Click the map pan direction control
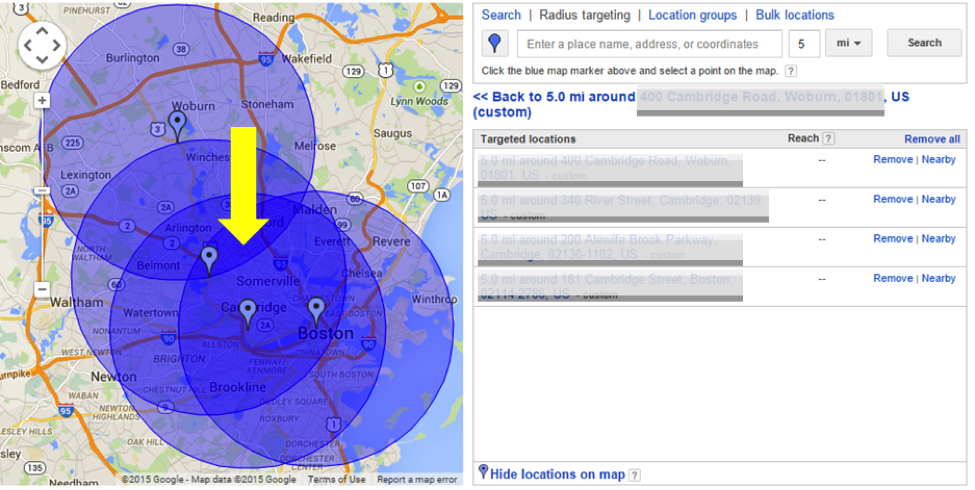 (x=42, y=44)
